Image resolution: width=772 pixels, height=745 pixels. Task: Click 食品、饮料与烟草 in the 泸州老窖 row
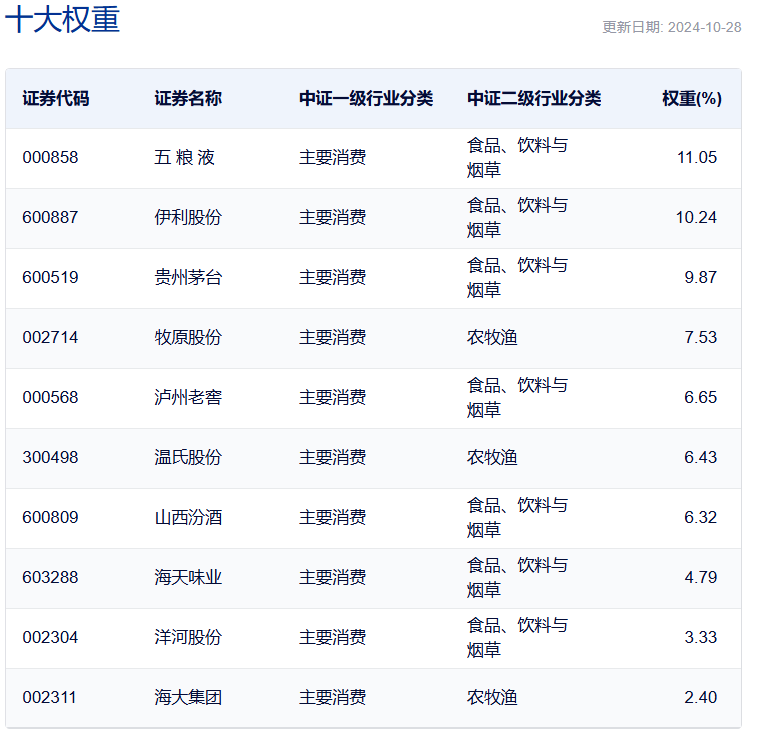tap(517, 397)
